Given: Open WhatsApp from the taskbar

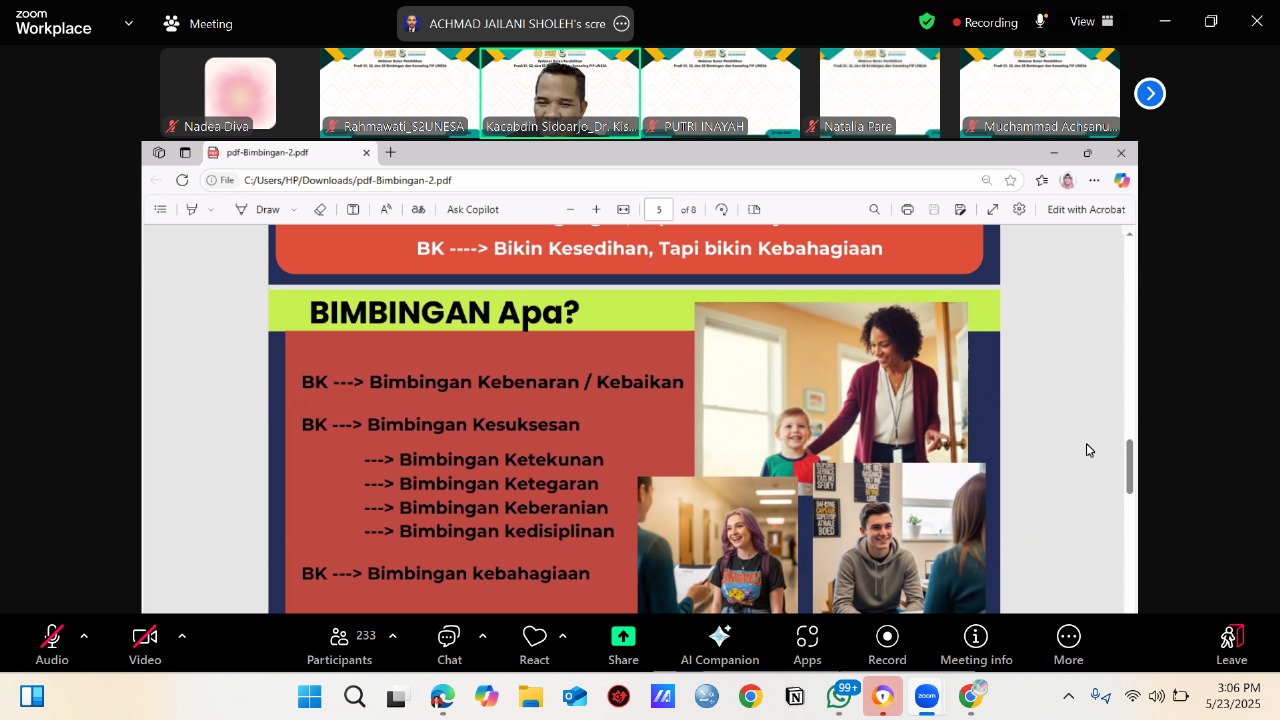Looking at the screenshot, I should [x=839, y=697].
